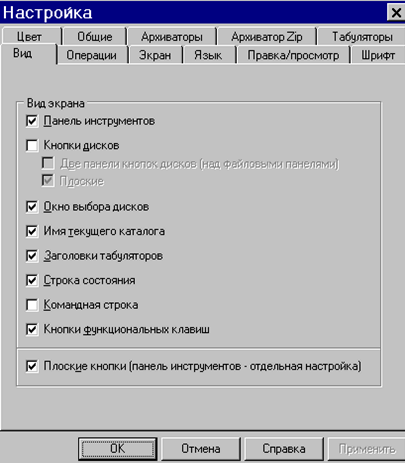Disable Заголовки табуляторов checkbox
405x465 pixels.
[32, 256]
